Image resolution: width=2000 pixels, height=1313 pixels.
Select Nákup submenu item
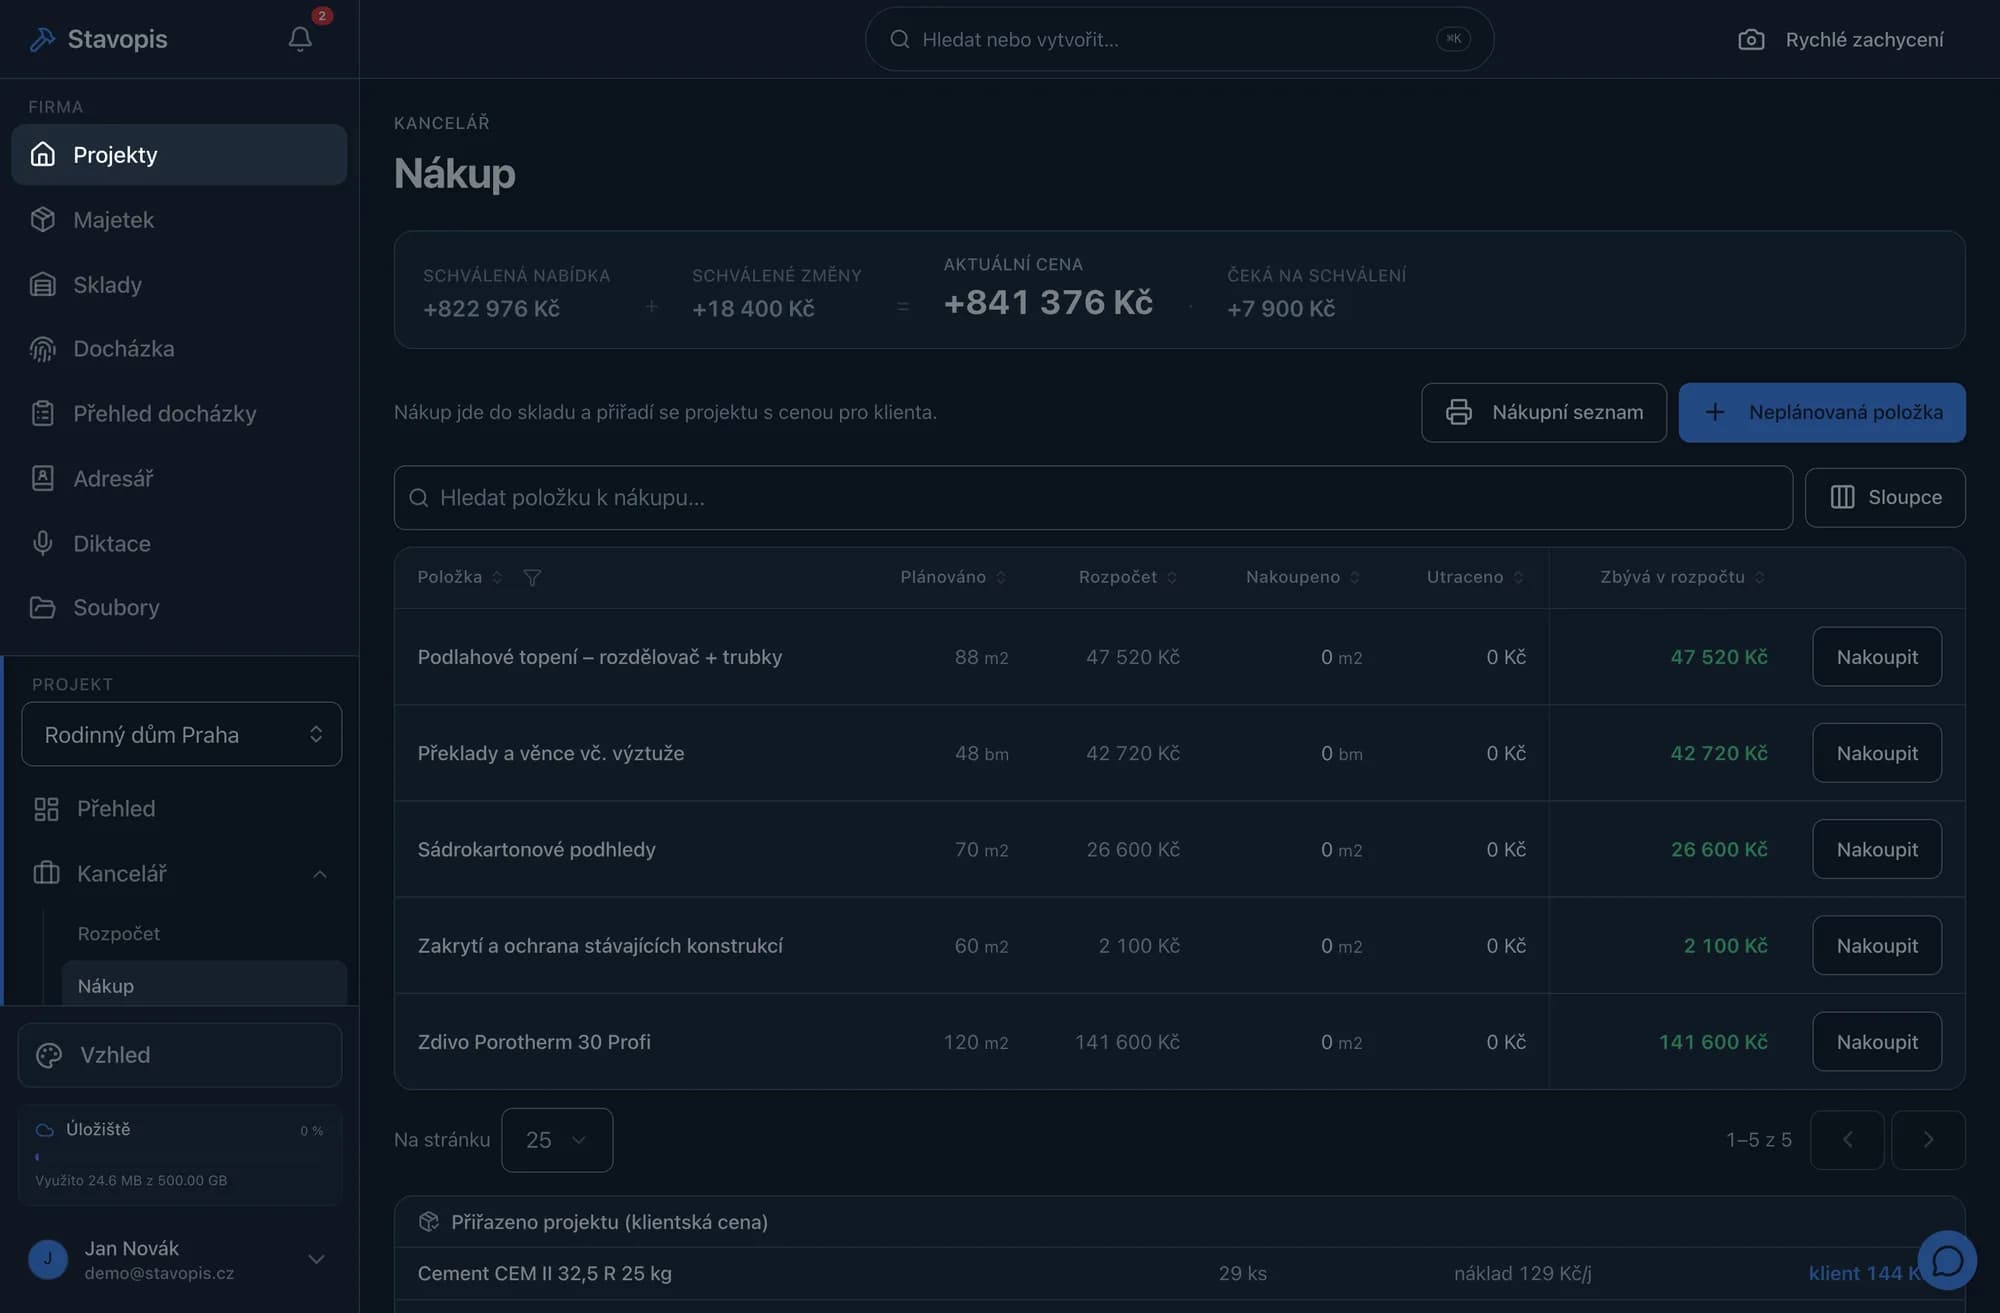tap(204, 986)
